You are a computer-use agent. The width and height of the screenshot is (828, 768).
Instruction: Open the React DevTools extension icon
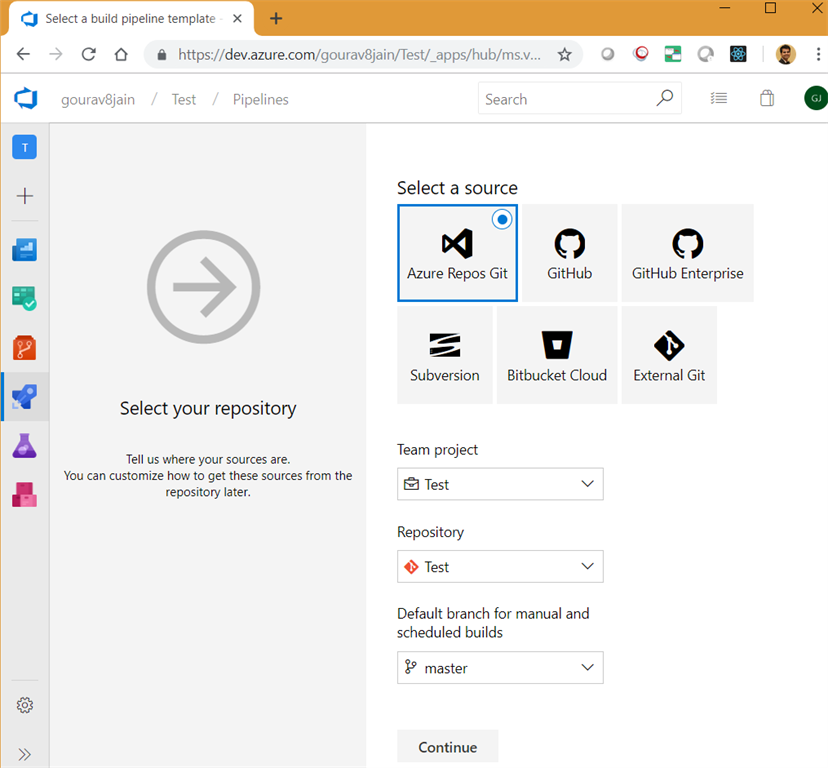coord(738,54)
